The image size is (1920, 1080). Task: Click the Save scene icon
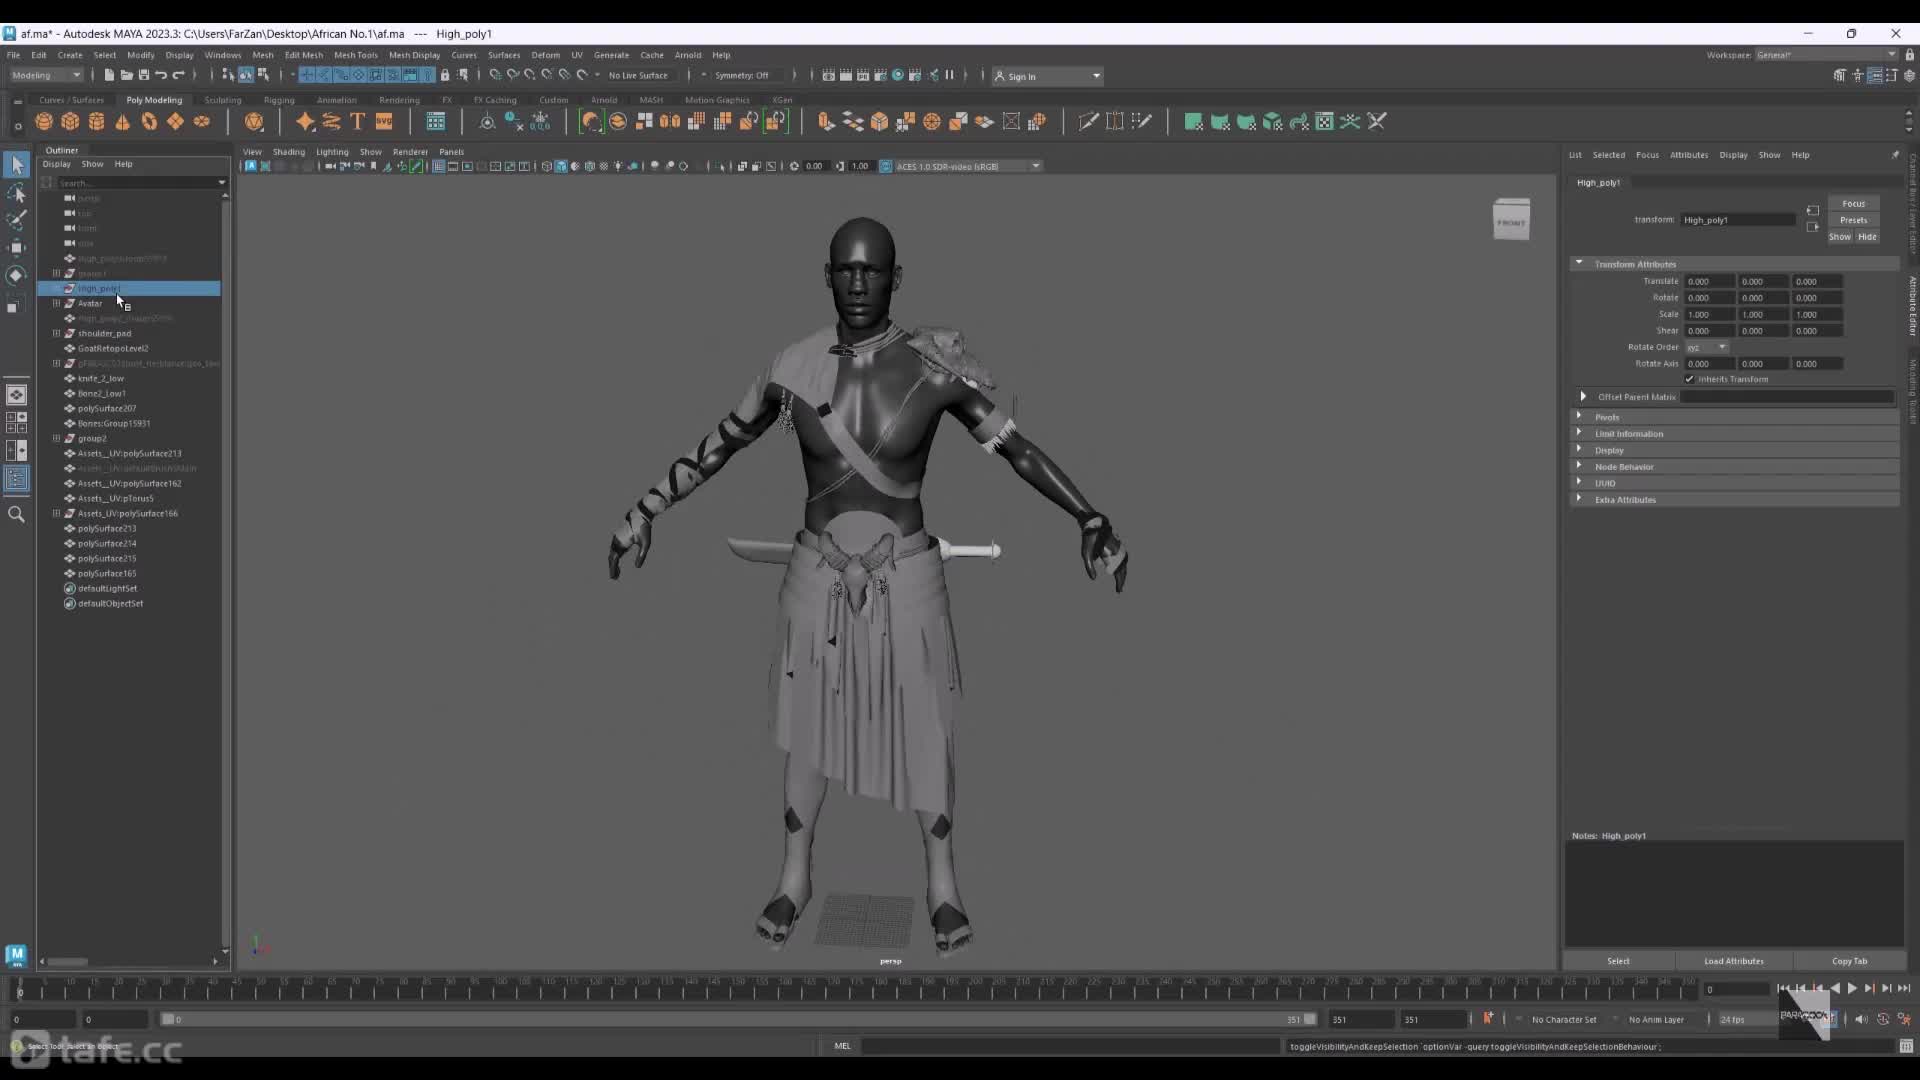[x=144, y=75]
